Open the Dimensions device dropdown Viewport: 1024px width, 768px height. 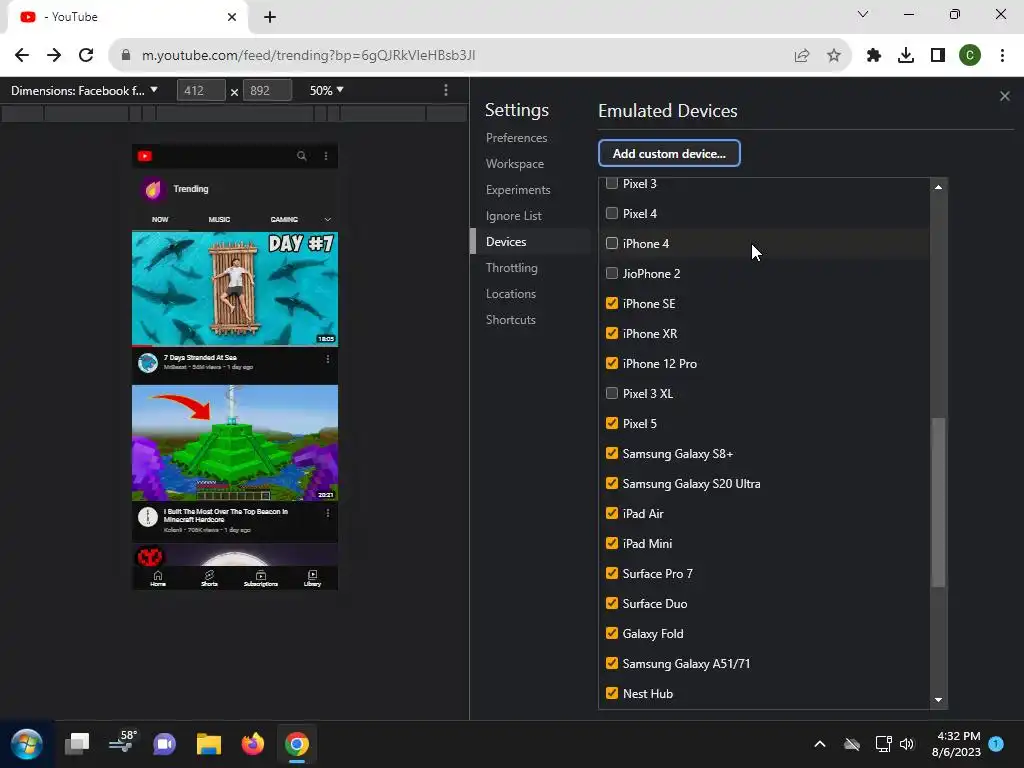(x=84, y=90)
